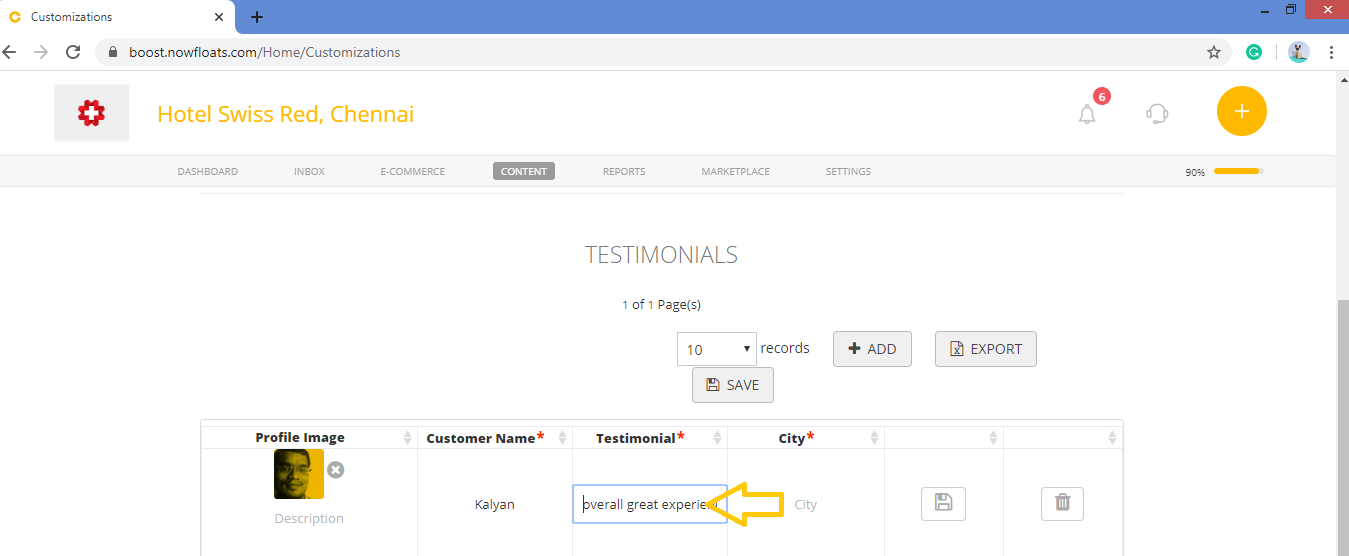Click the SAVE button above table
The height and width of the screenshot is (556, 1349).
click(733, 385)
